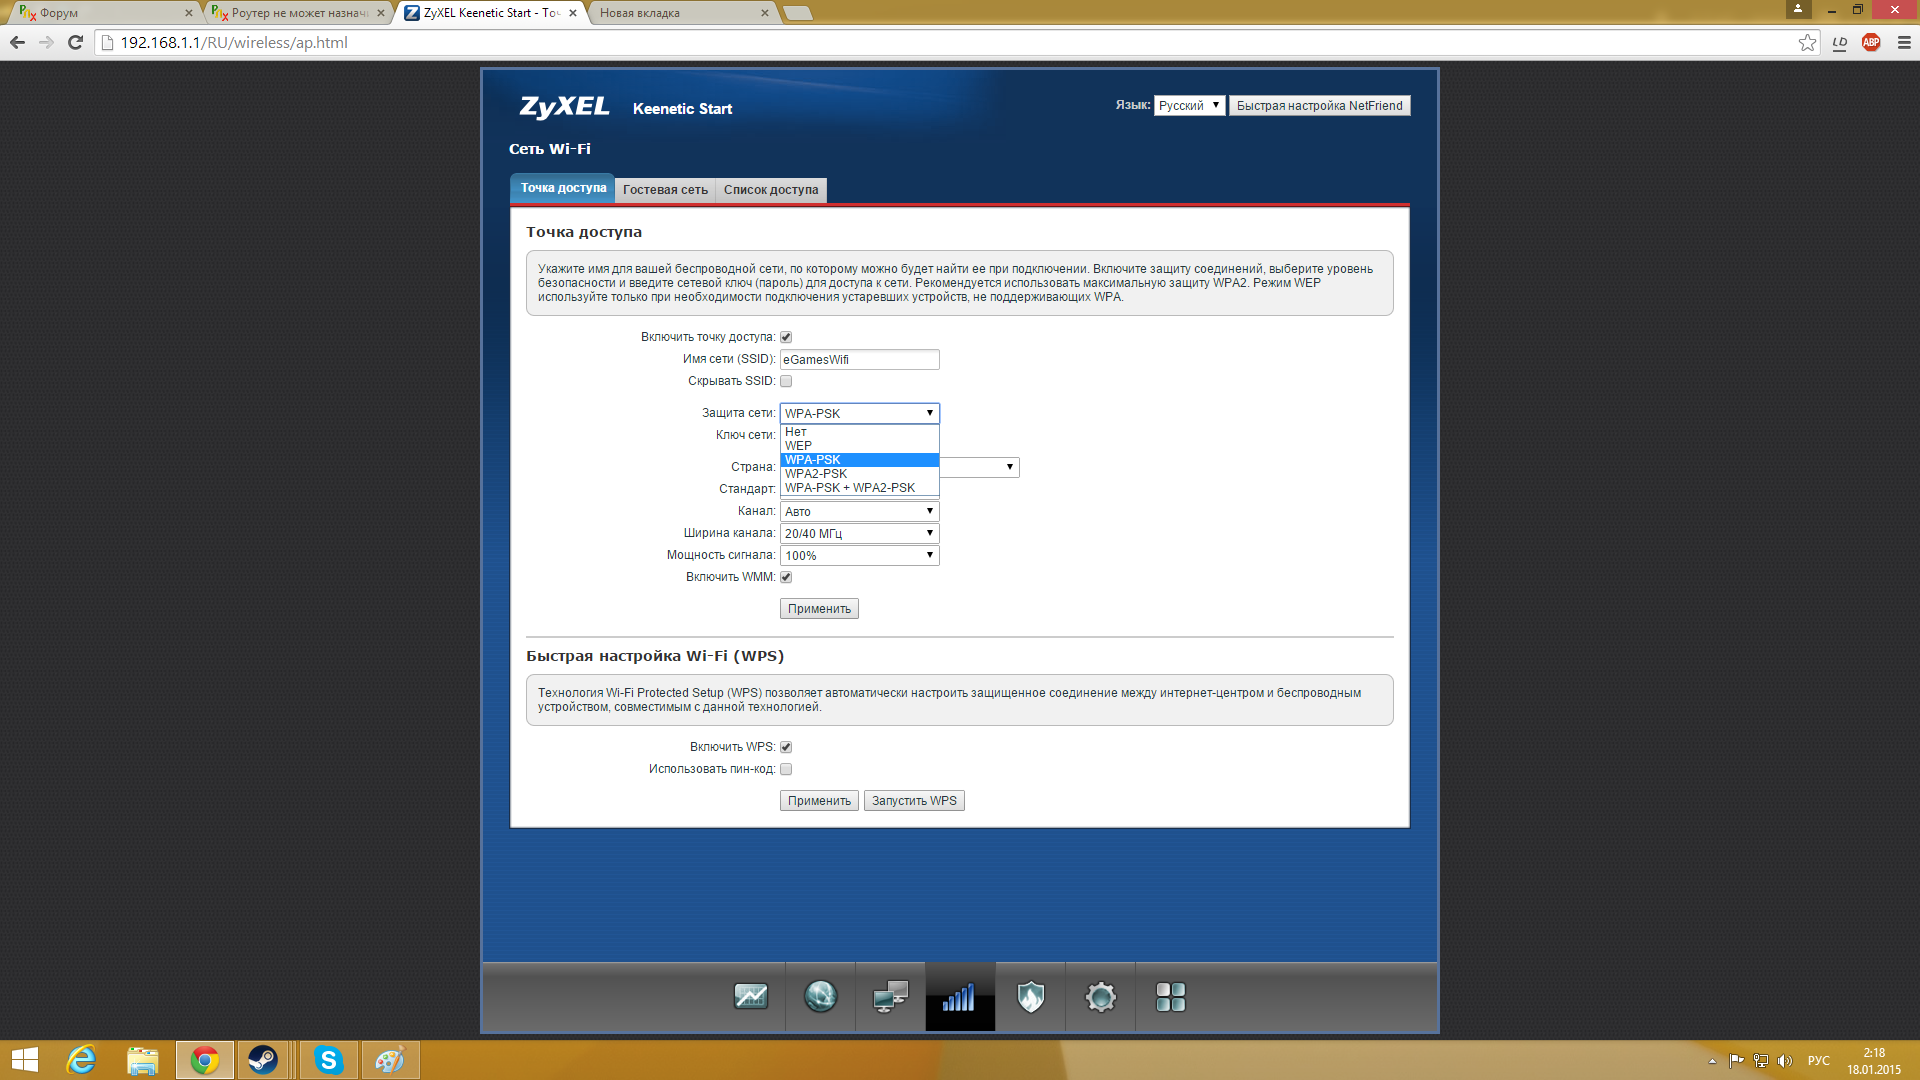The image size is (1920, 1080).
Task: Click 'Применить' in WPS section
Action: coord(819,801)
